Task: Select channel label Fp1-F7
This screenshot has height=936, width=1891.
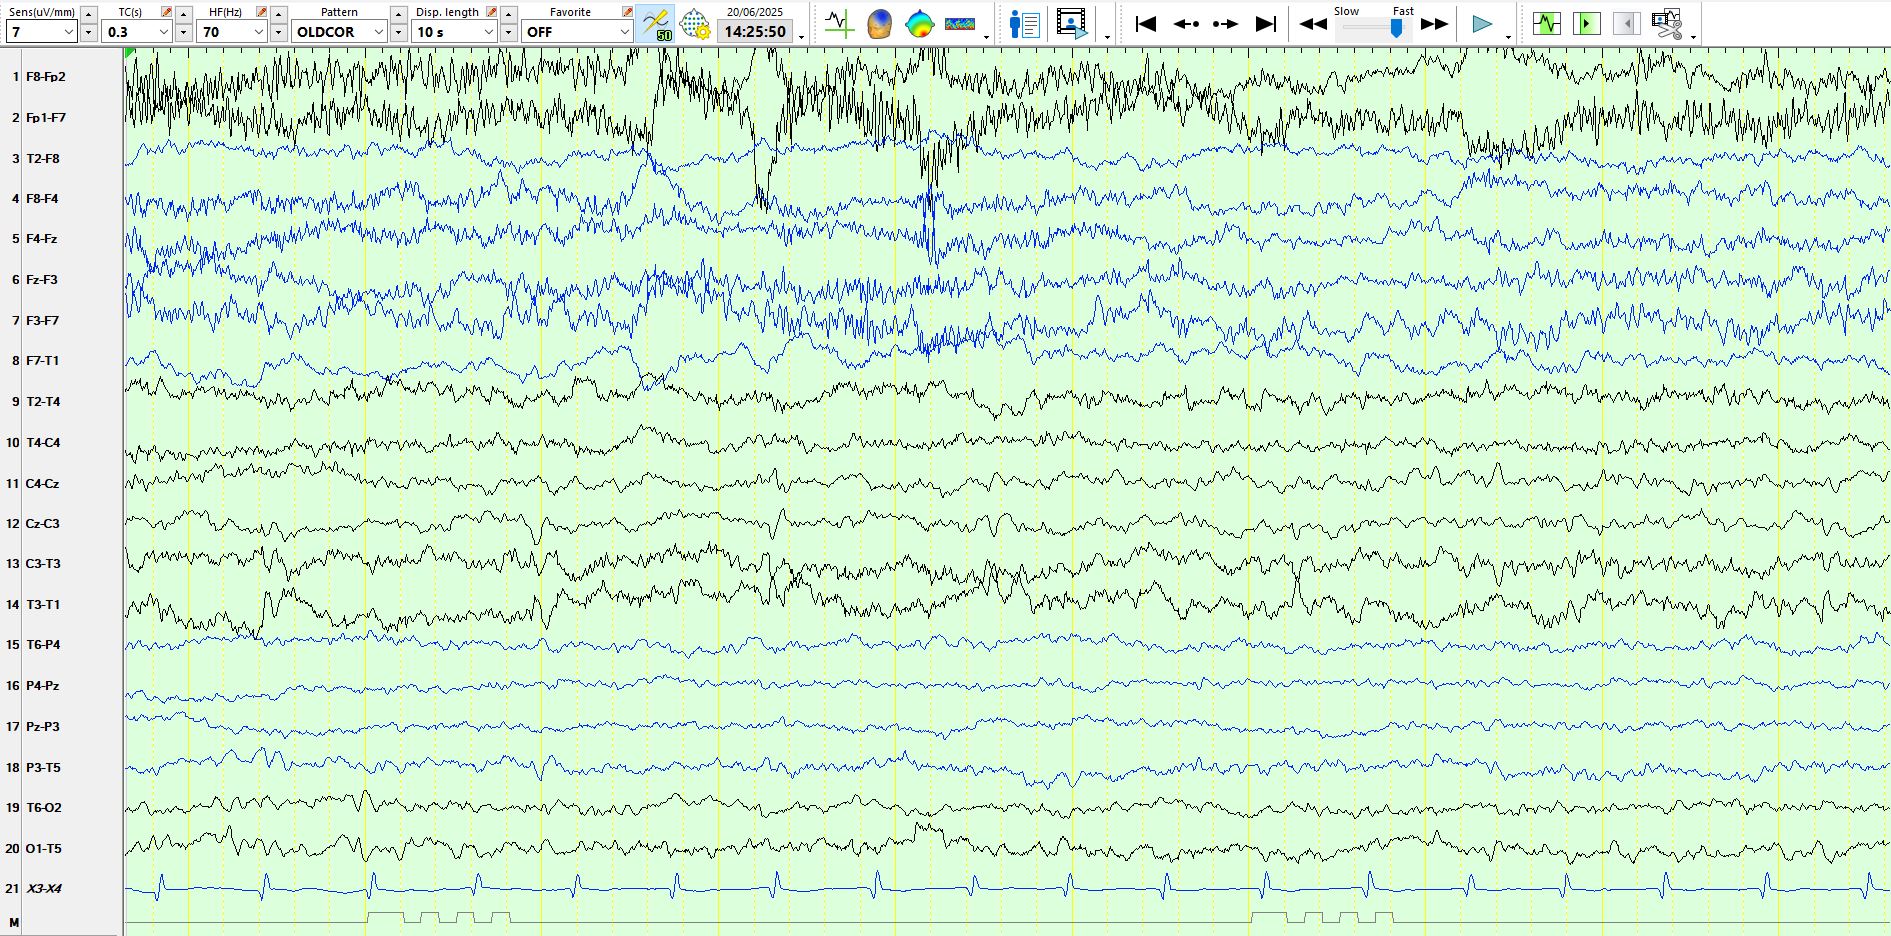Action: tap(46, 118)
